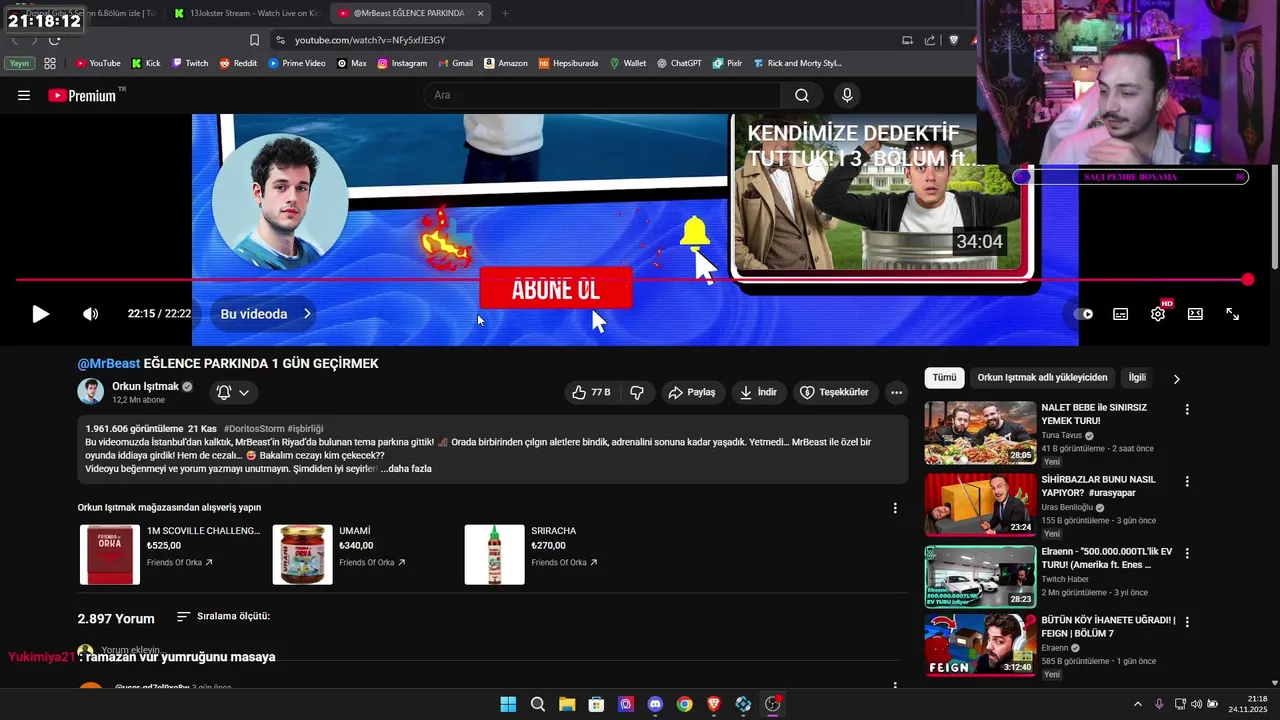Like the video with 77 B thumbs-up
Image resolution: width=1280 pixels, height=720 pixels.
pos(591,392)
